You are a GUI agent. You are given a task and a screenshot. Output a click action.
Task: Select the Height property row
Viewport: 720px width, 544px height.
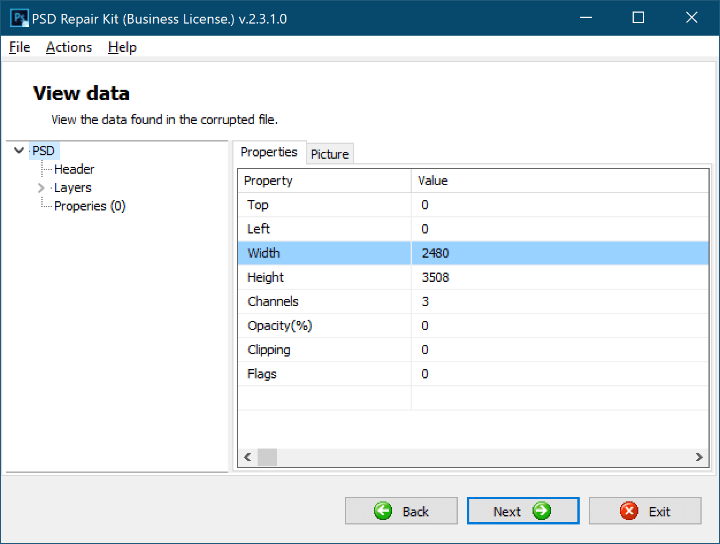[x=473, y=277]
